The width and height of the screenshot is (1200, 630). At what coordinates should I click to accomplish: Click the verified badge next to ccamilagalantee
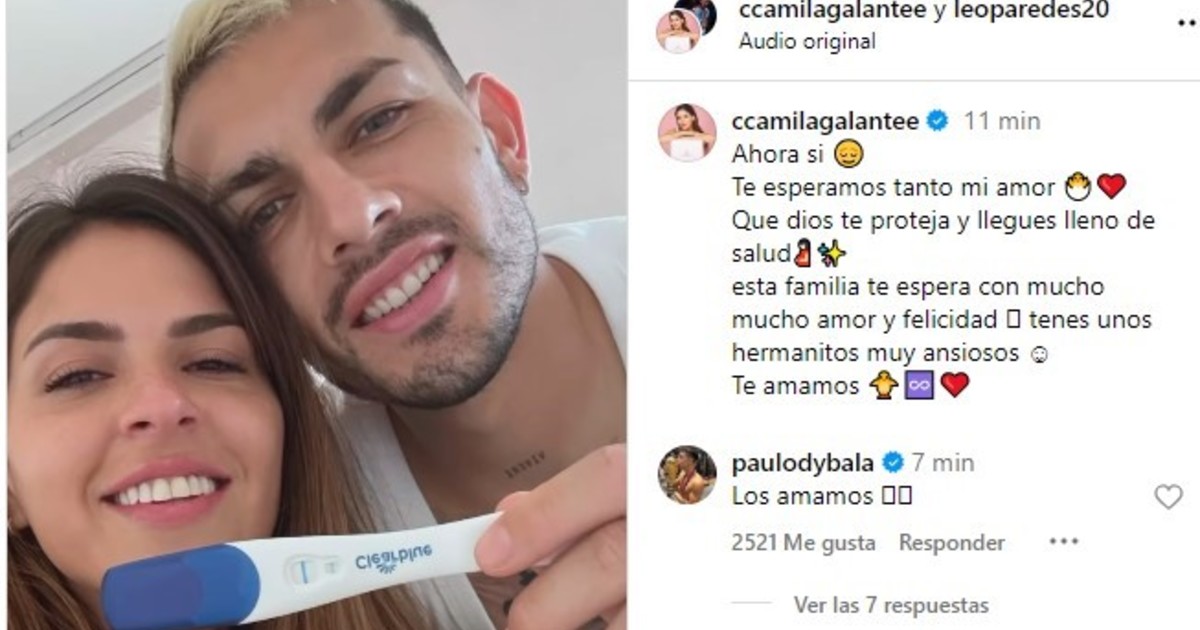[x=938, y=121]
